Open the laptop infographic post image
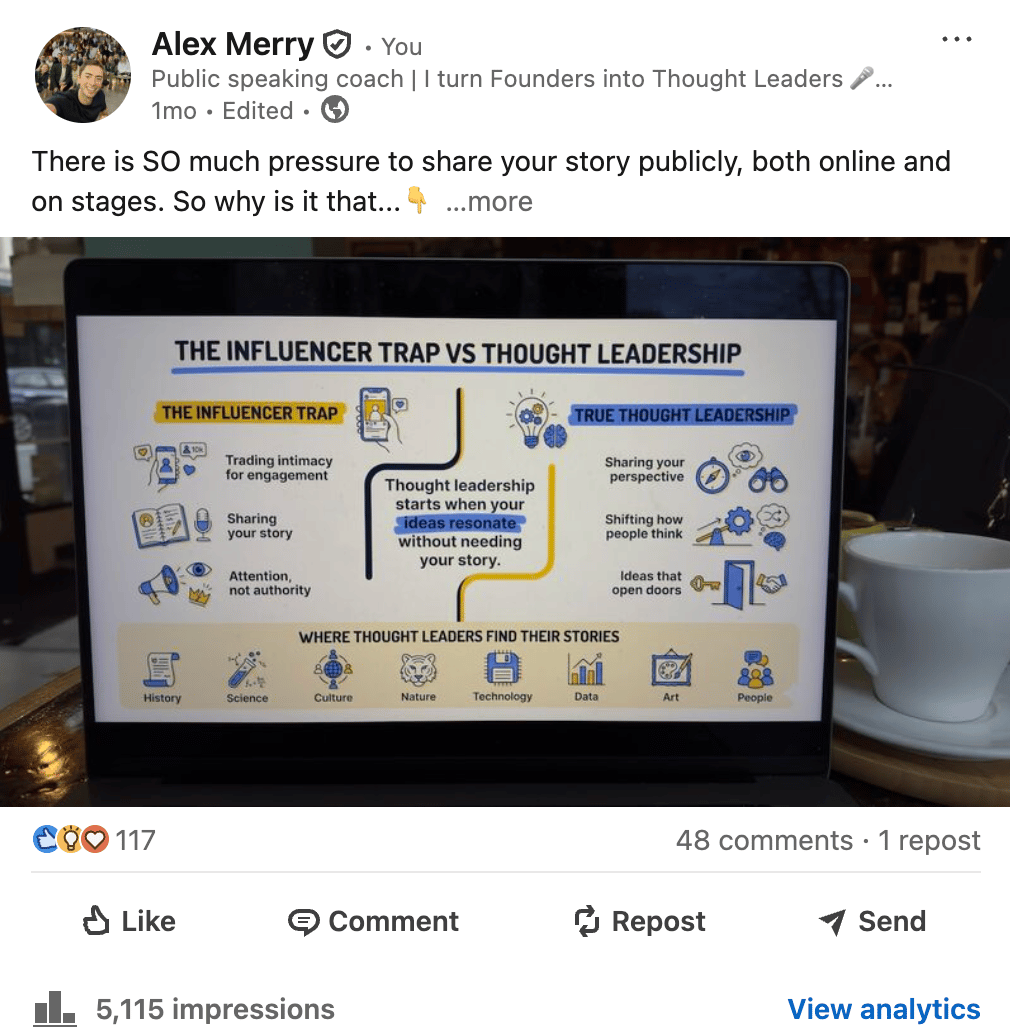The height and width of the screenshot is (1034, 1010). pyautogui.click(x=505, y=522)
